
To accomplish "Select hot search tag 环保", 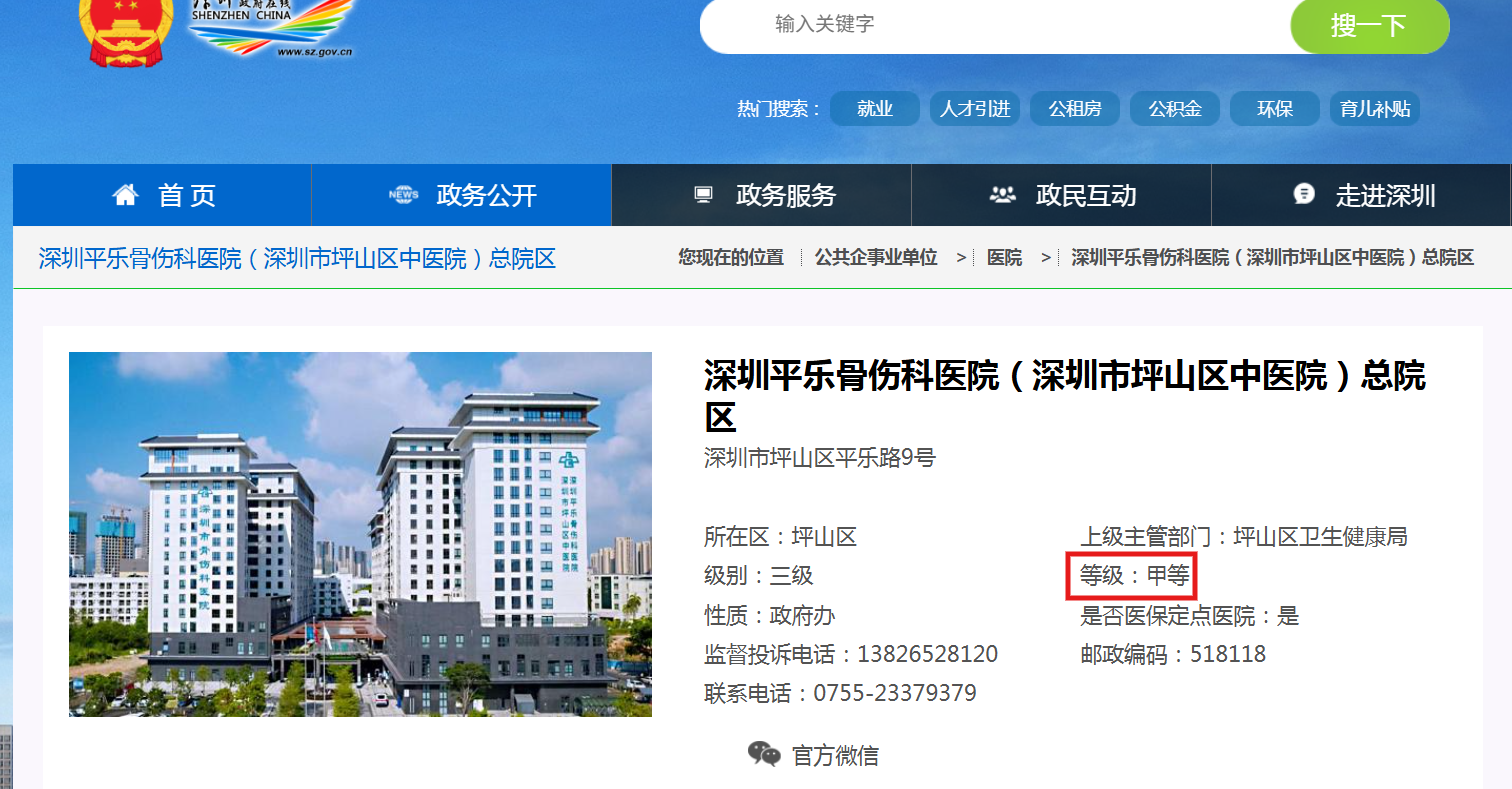I will [1275, 109].
